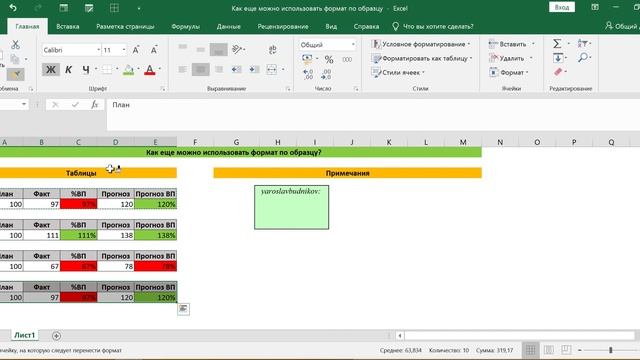Toggle Underline (Ч) formatting
The width and height of the screenshot is (640, 360).
86,70
